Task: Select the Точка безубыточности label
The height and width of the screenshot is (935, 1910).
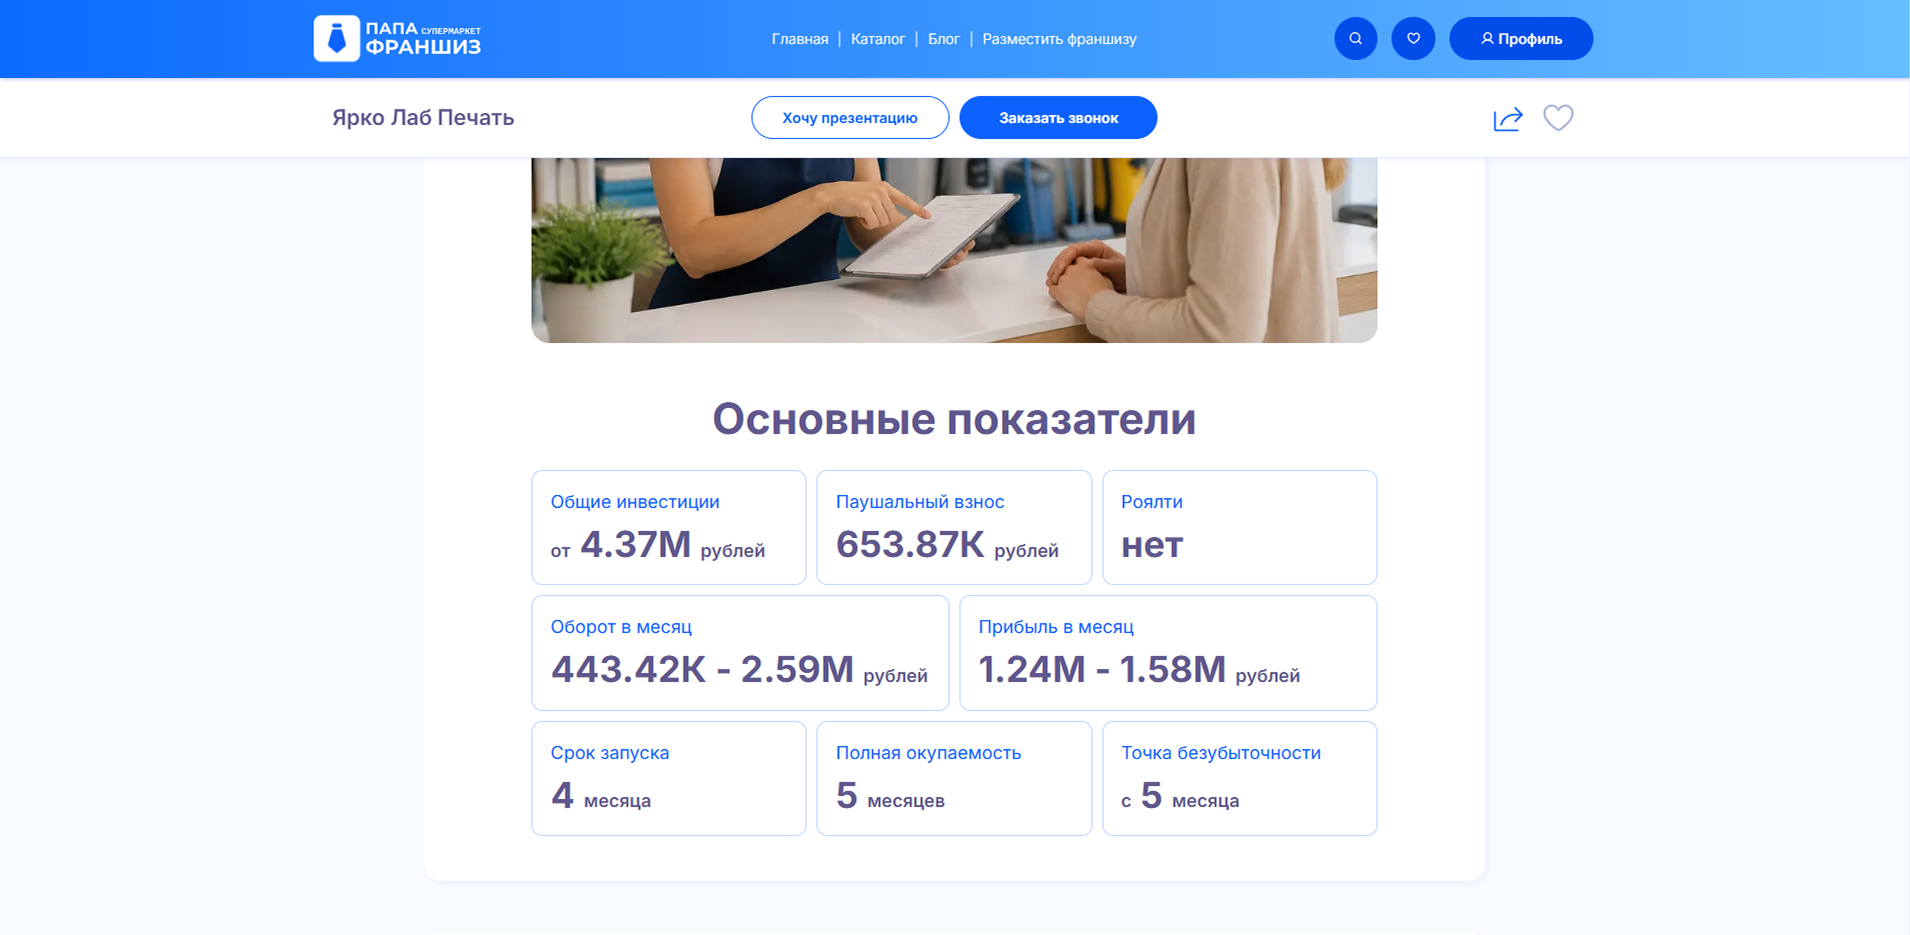Action: pos(1221,753)
